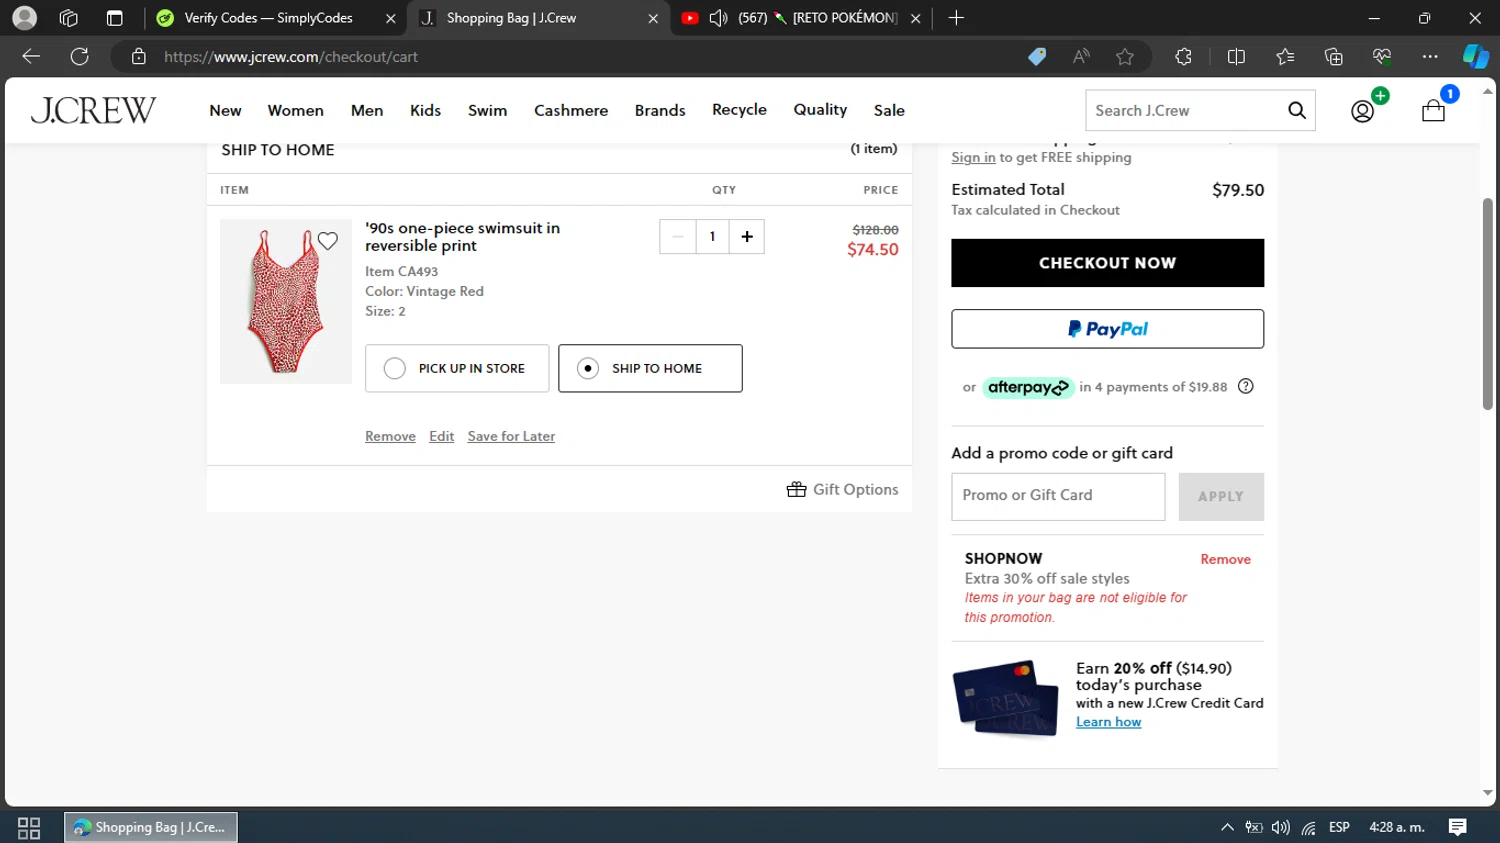Image resolution: width=1500 pixels, height=843 pixels.
Task: Open the Swim menu
Action: [487, 110]
